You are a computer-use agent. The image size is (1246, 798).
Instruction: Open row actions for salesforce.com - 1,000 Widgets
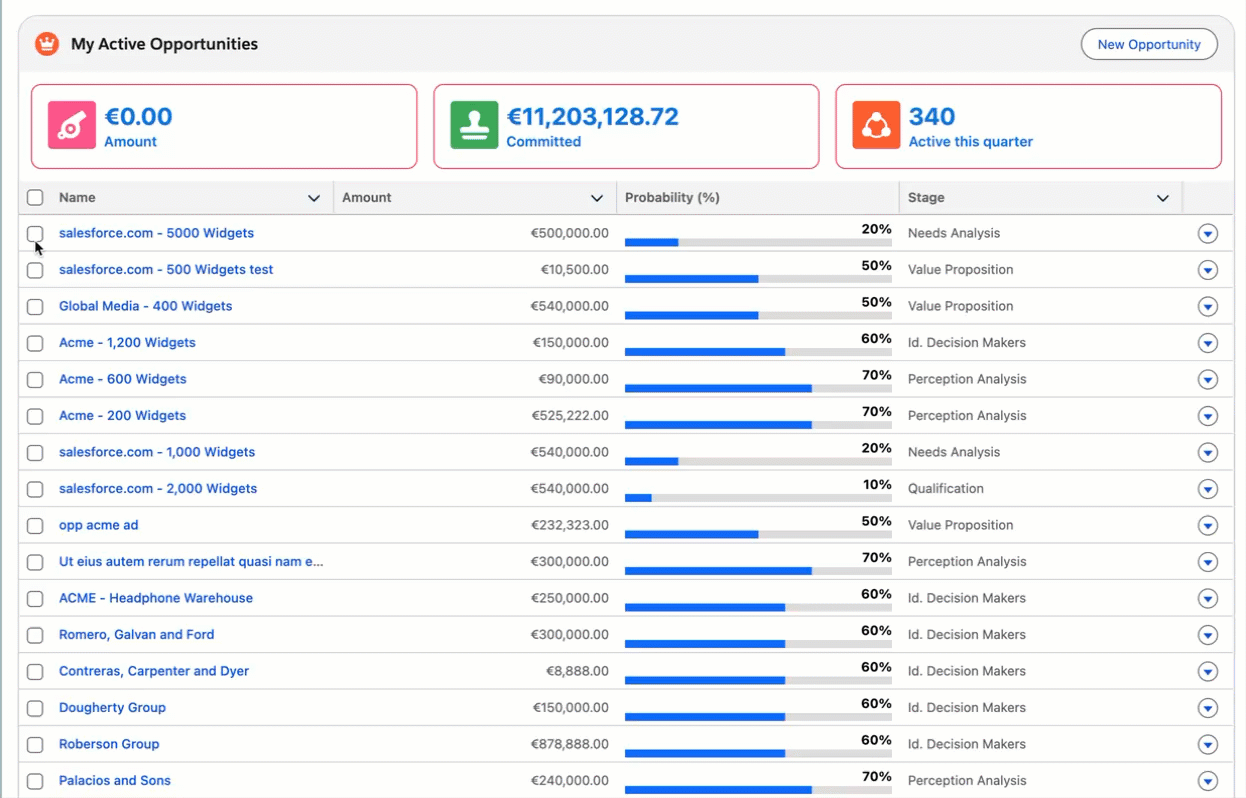(1207, 452)
